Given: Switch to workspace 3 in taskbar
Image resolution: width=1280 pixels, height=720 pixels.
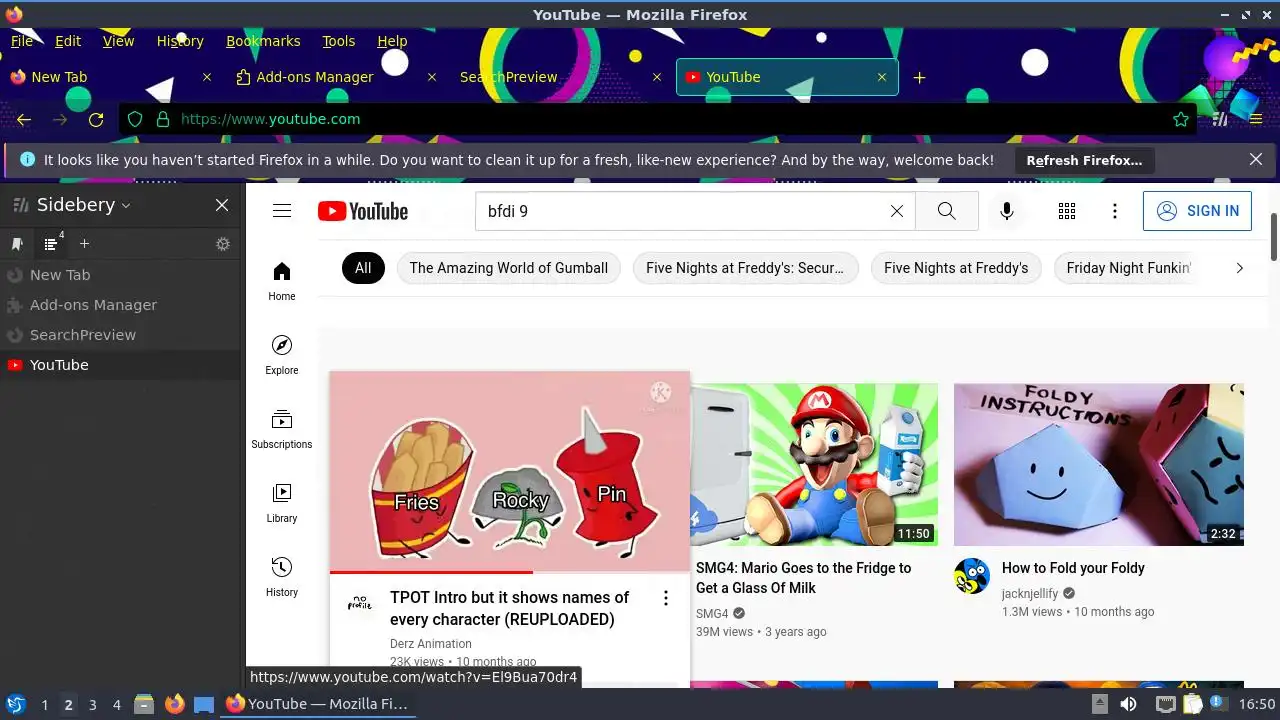Looking at the screenshot, I should tap(93, 705).
